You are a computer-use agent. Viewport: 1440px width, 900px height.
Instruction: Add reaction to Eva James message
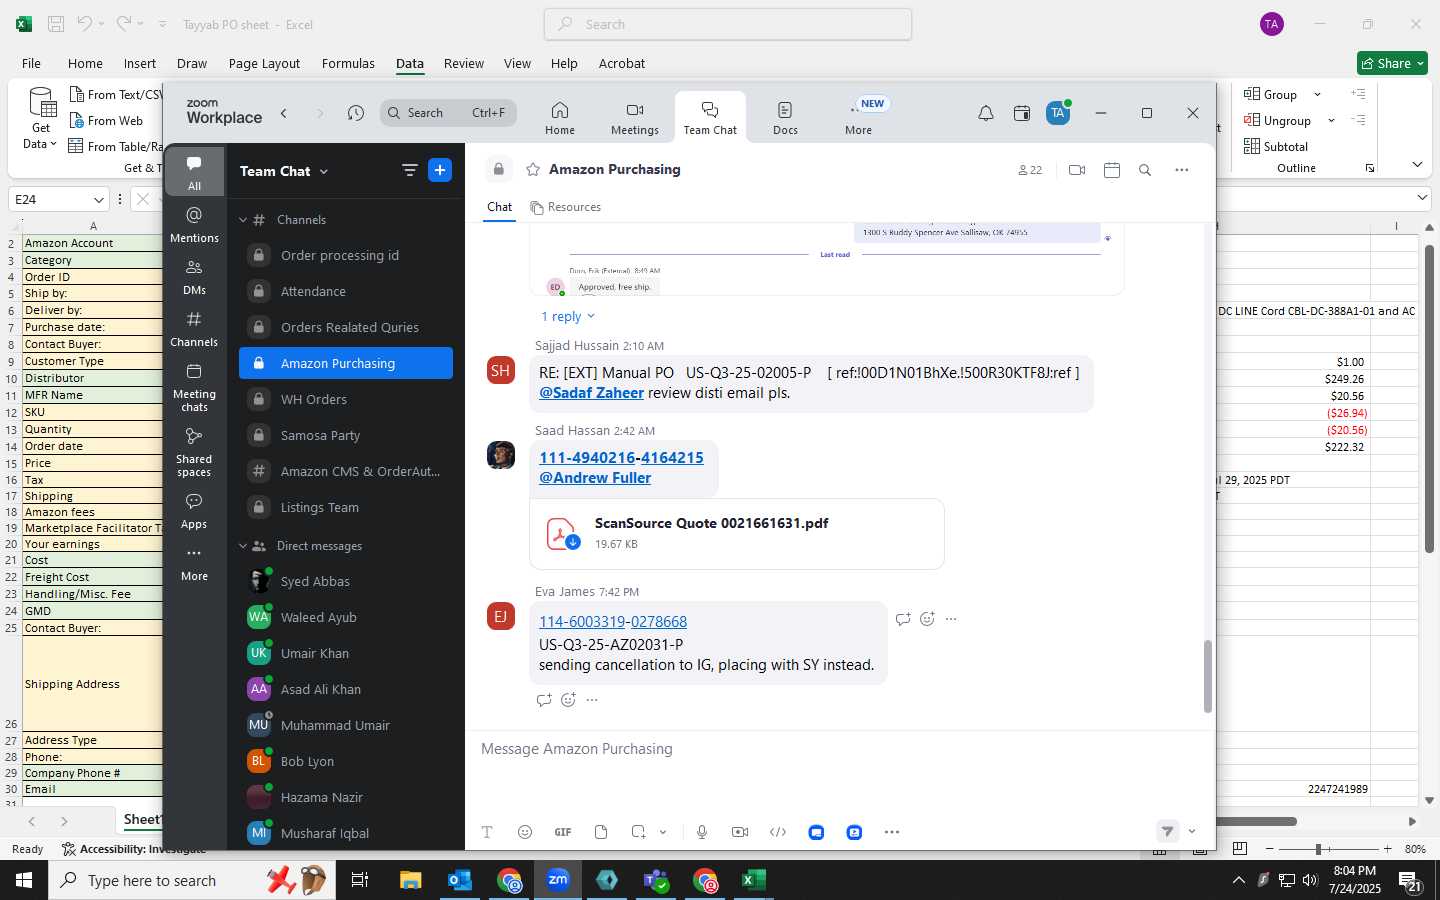tap(927, 619)
